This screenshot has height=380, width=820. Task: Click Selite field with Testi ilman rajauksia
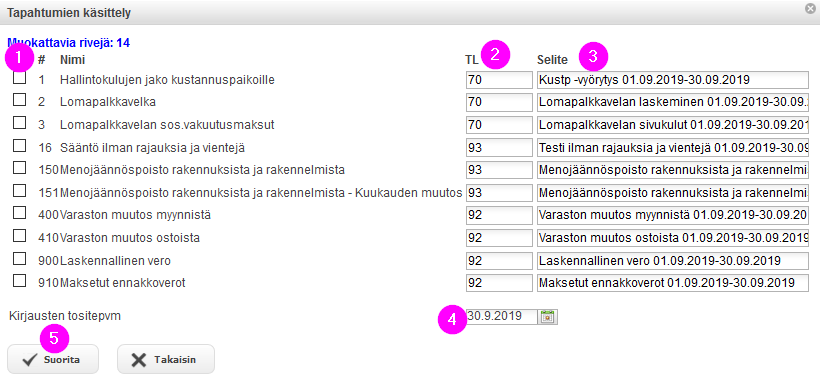(x=673, y=147)
